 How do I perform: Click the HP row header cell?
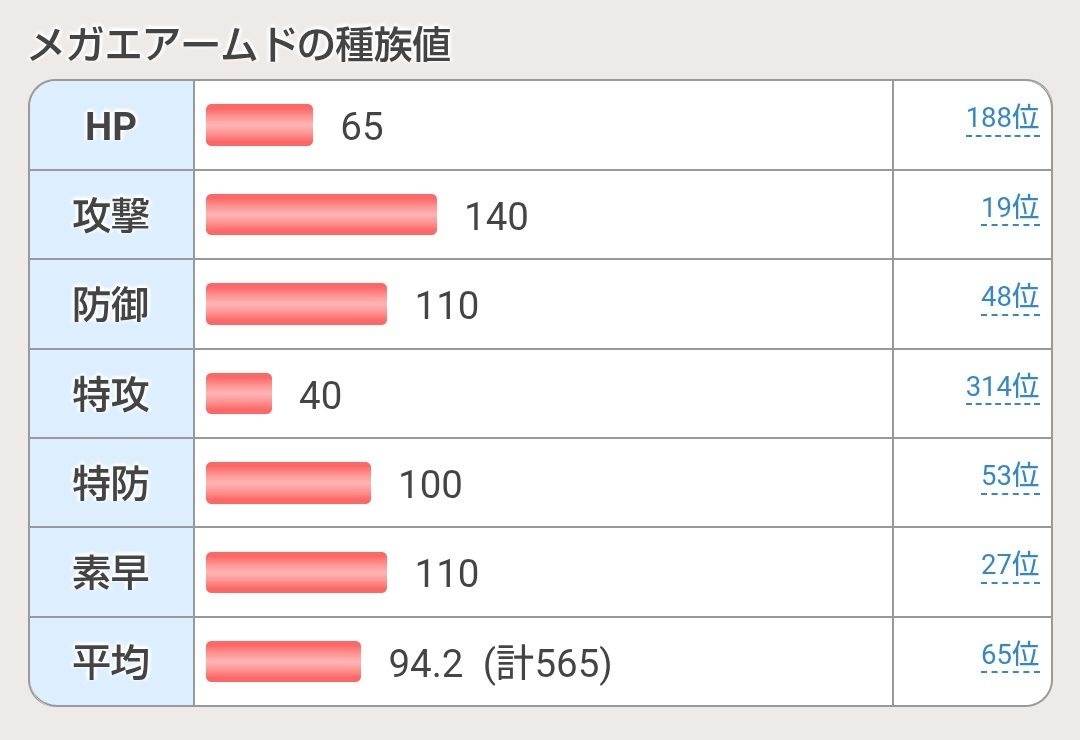(x=111, y=126)
